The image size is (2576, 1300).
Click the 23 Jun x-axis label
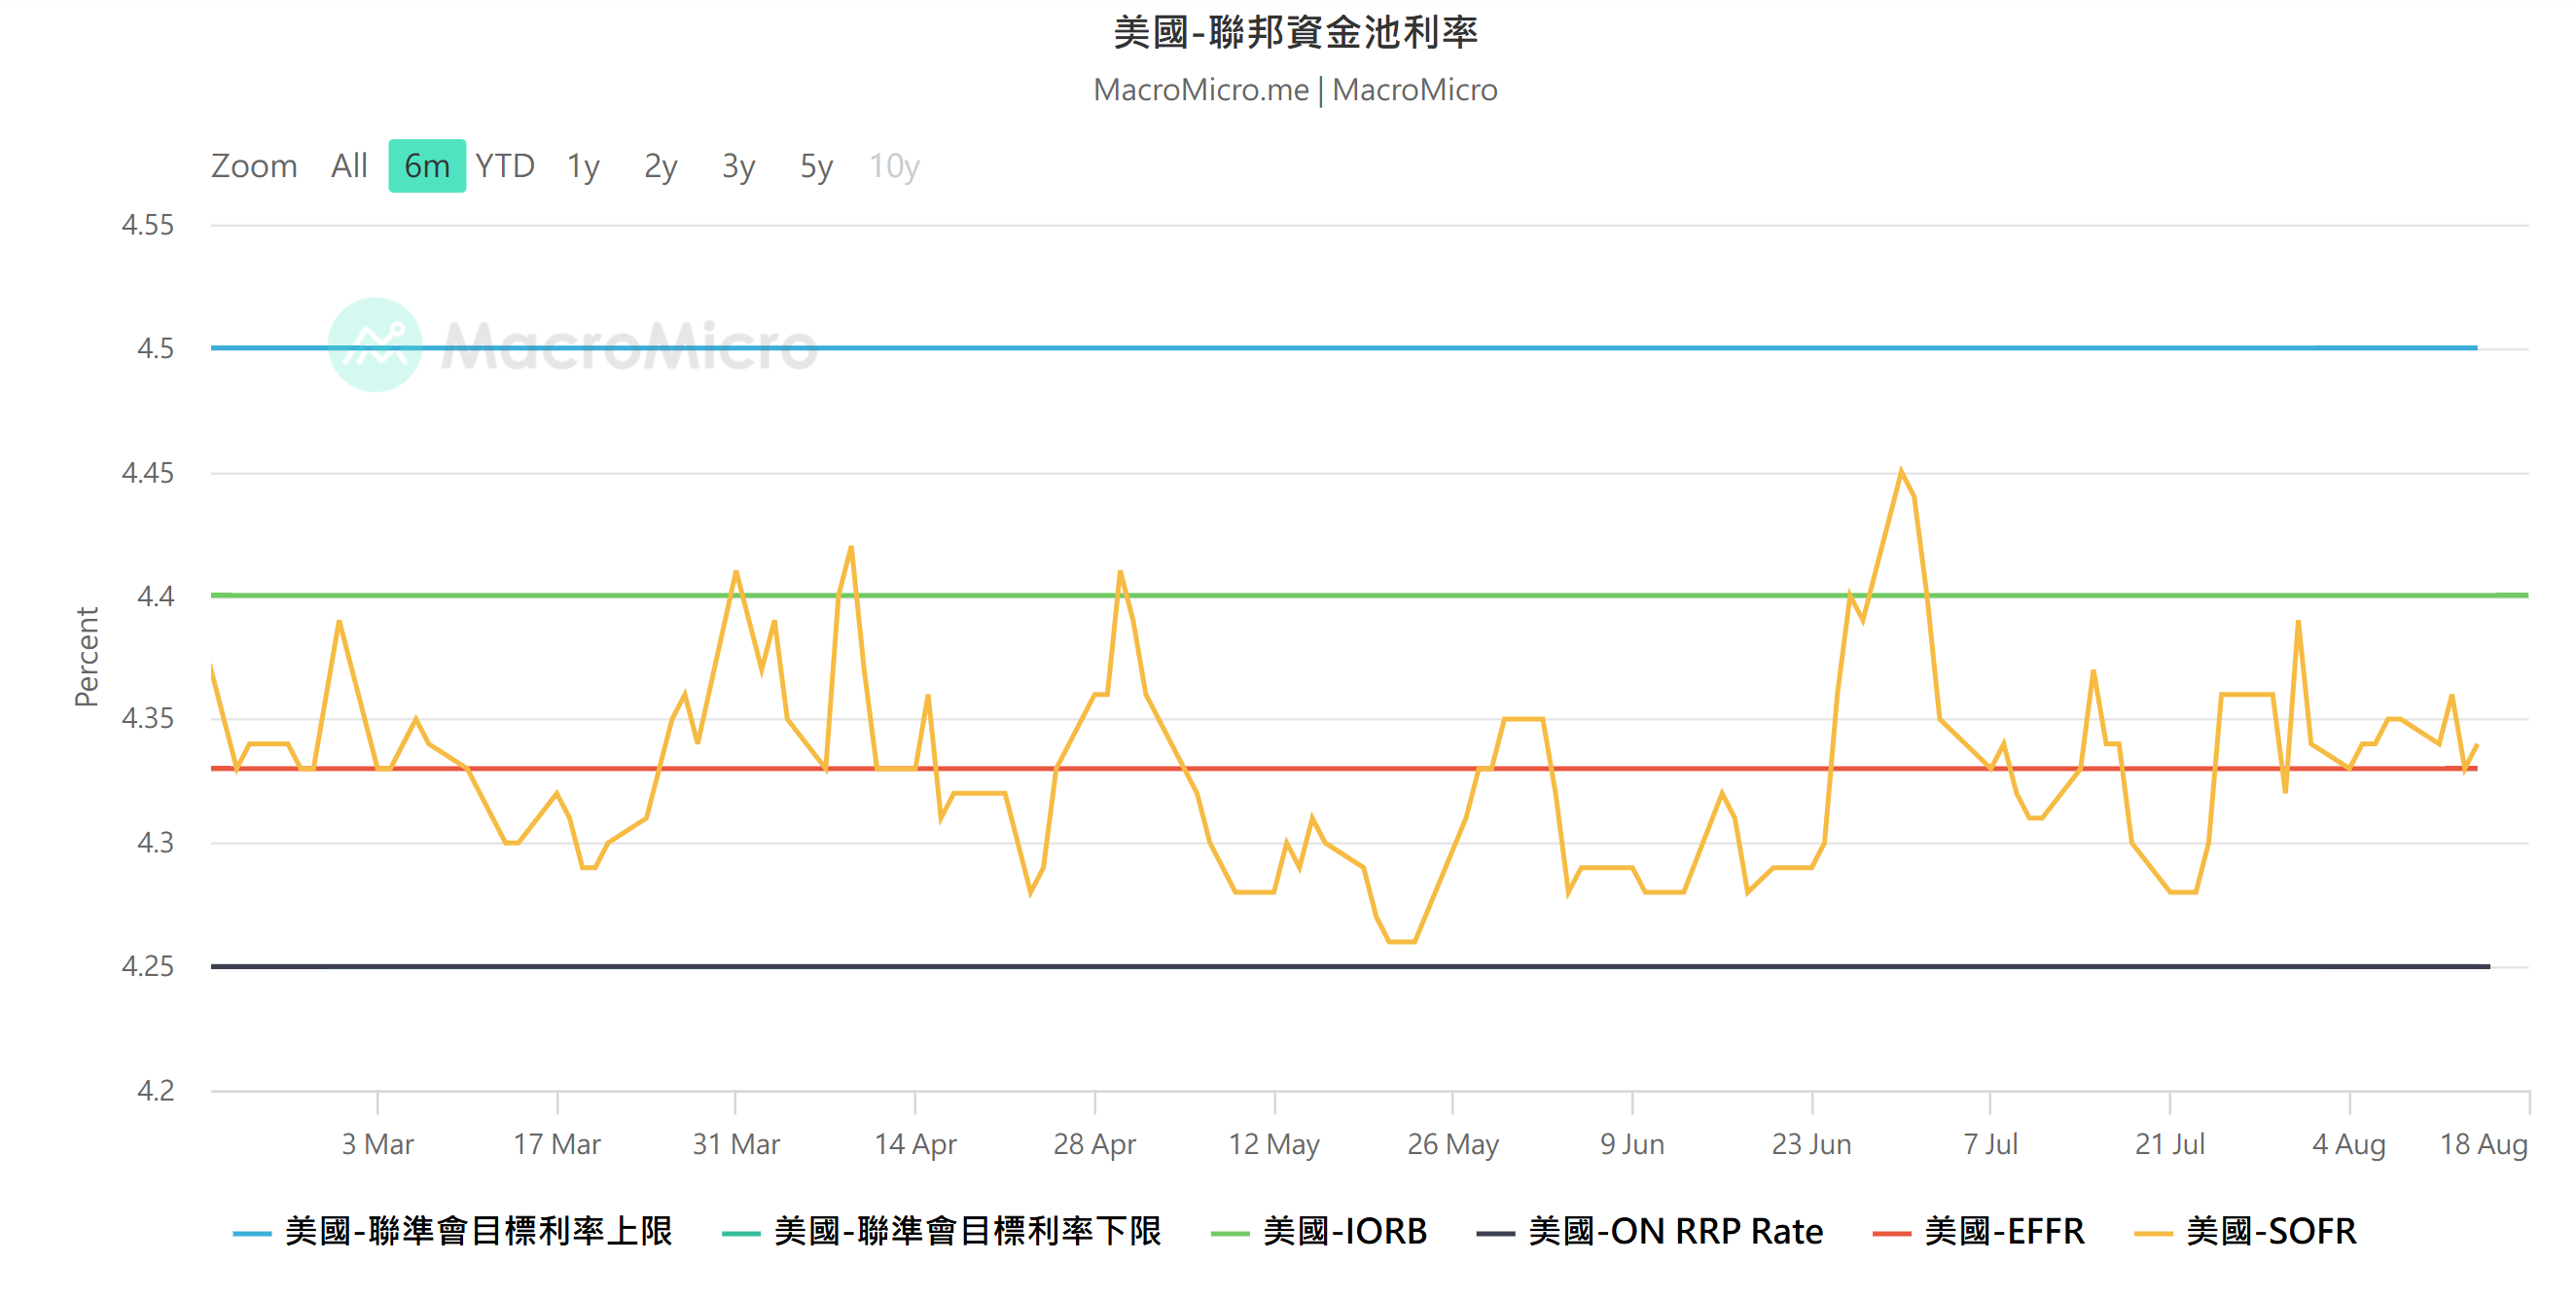(x=1811, y=1144)
